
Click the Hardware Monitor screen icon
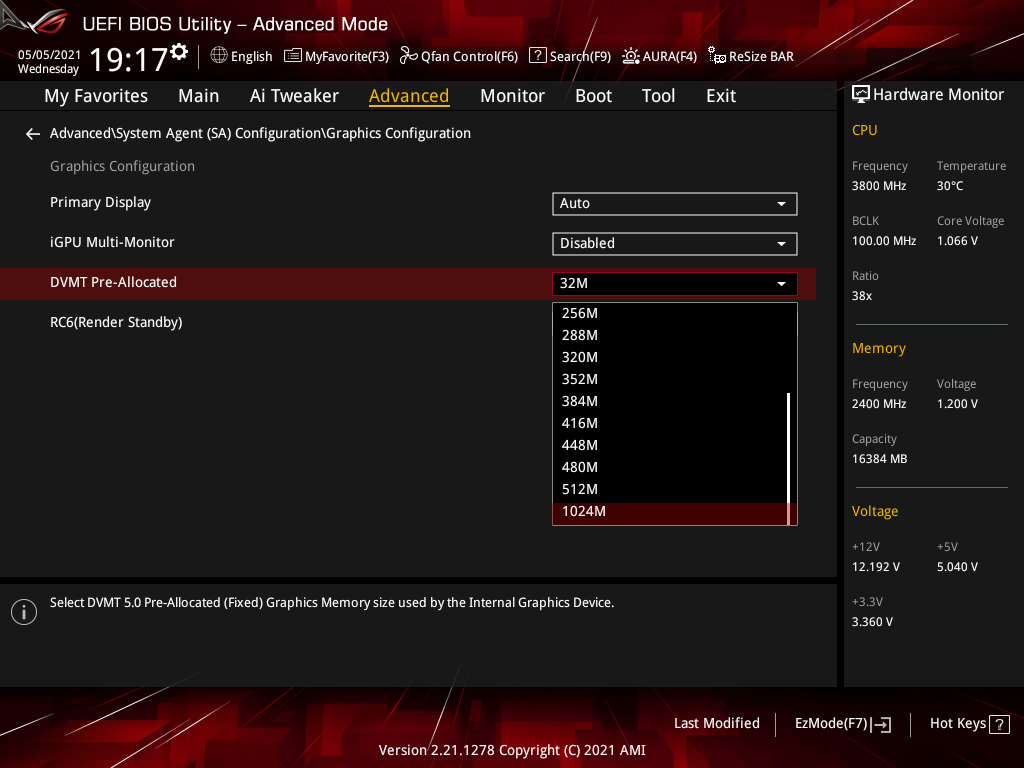coord(861,95)
